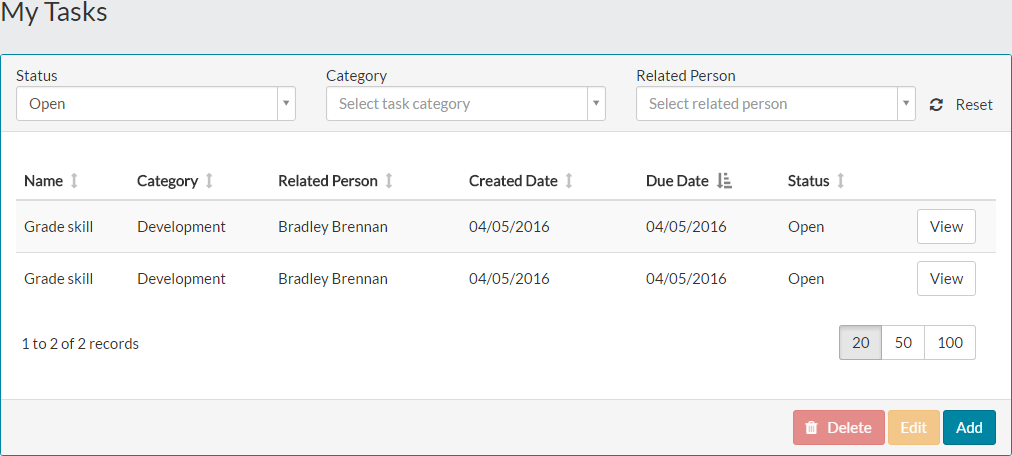Toggle the Due Date sort order icon
Screen dimensions: 1012x456
(x=725, y=181)
